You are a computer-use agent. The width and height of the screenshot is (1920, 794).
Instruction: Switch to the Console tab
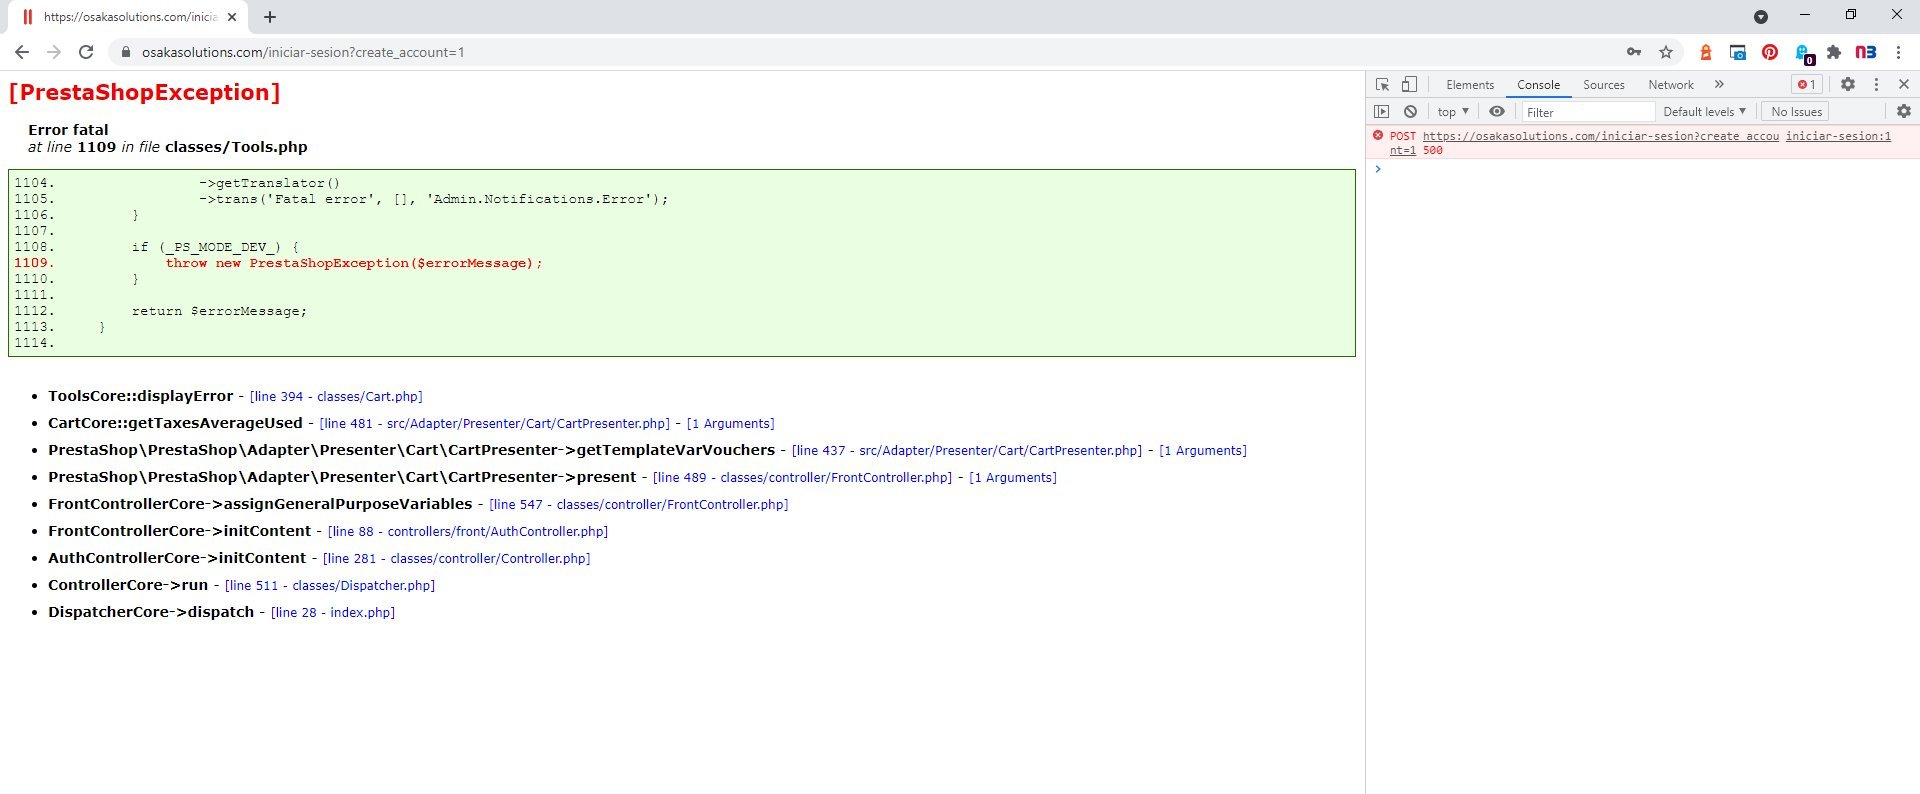point(1538,85)
